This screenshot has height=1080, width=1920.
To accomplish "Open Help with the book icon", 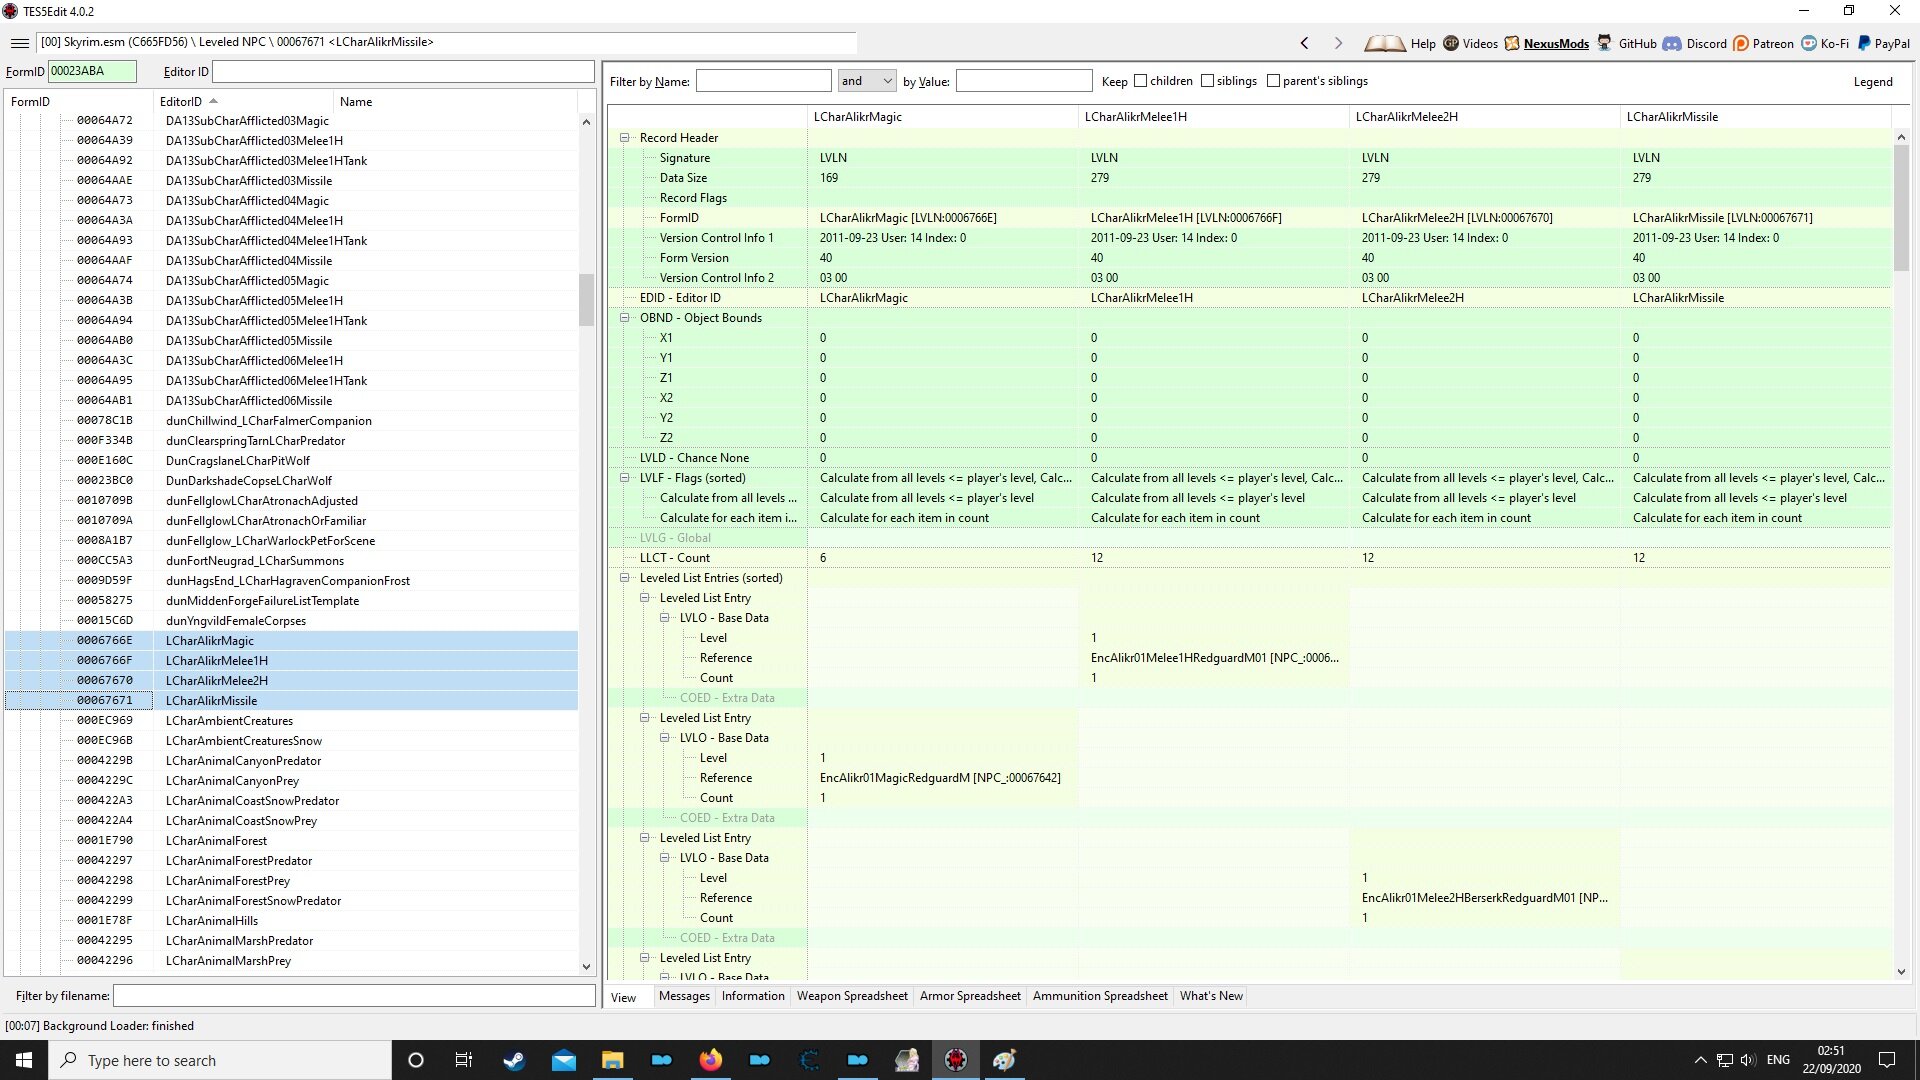I will 1385,43.
